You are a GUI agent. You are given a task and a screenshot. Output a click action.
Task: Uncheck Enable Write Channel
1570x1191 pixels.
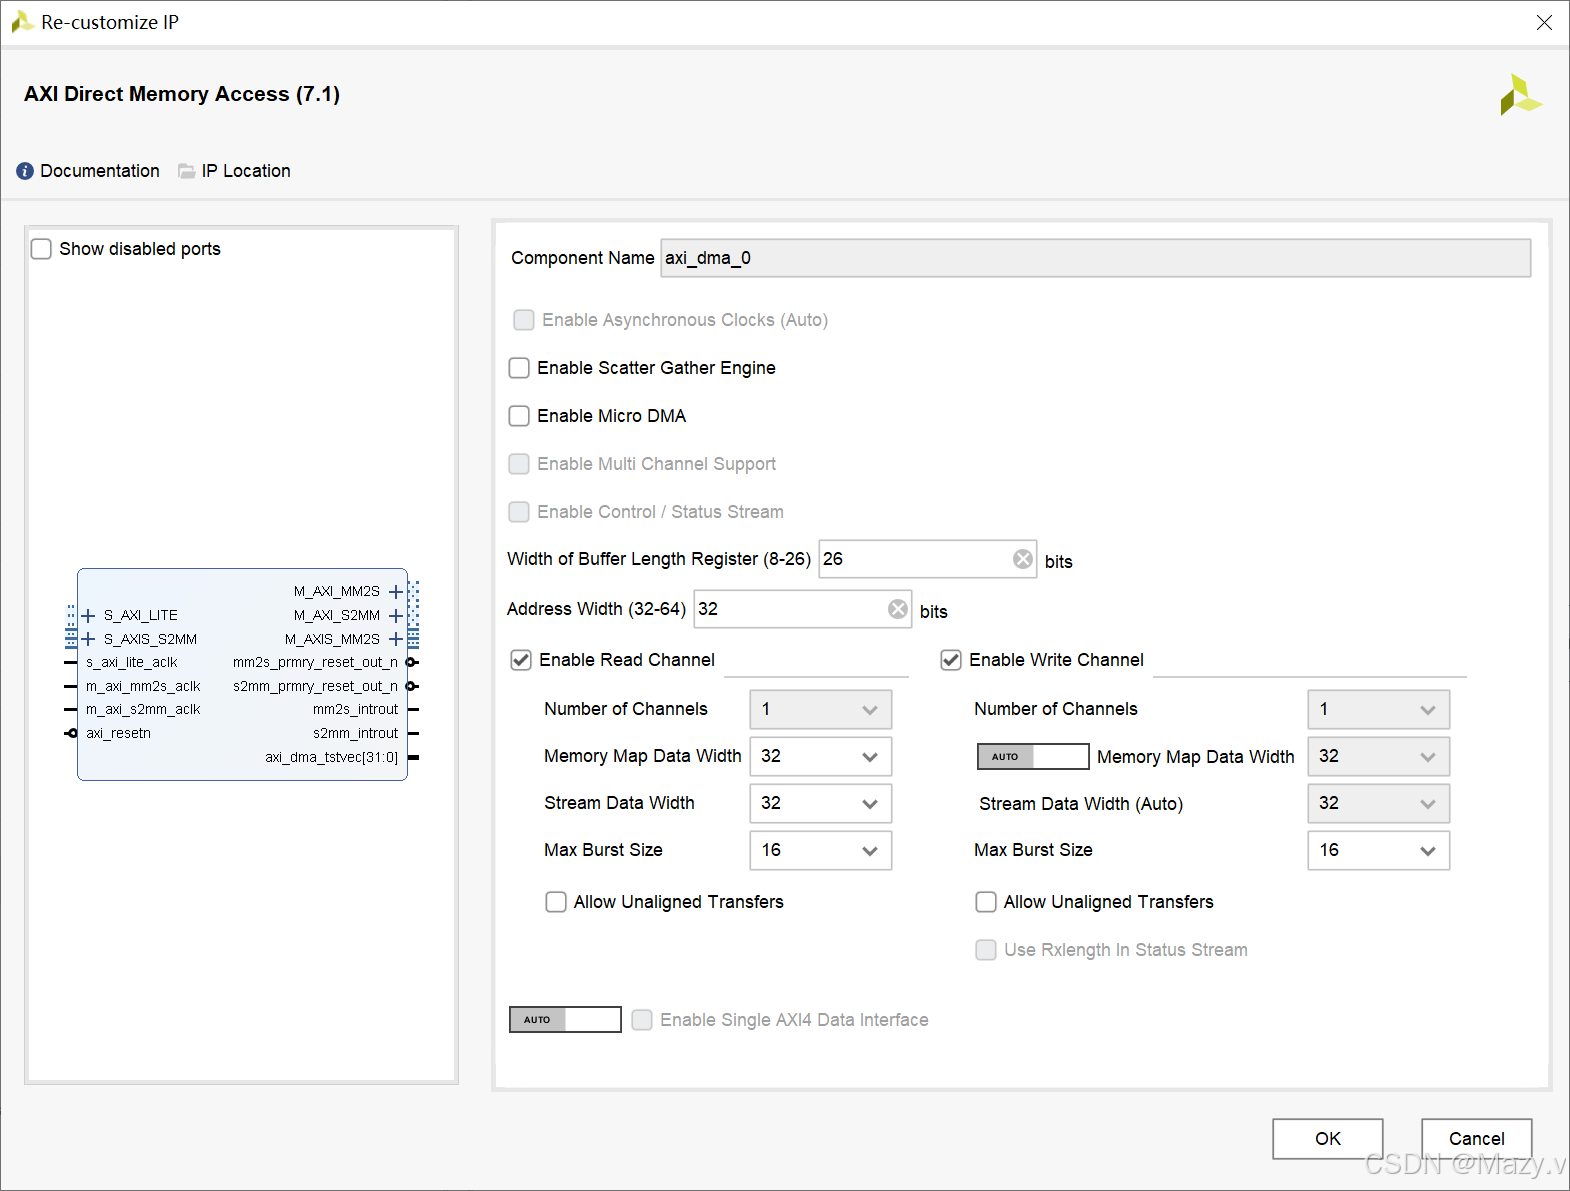[951, 660]
